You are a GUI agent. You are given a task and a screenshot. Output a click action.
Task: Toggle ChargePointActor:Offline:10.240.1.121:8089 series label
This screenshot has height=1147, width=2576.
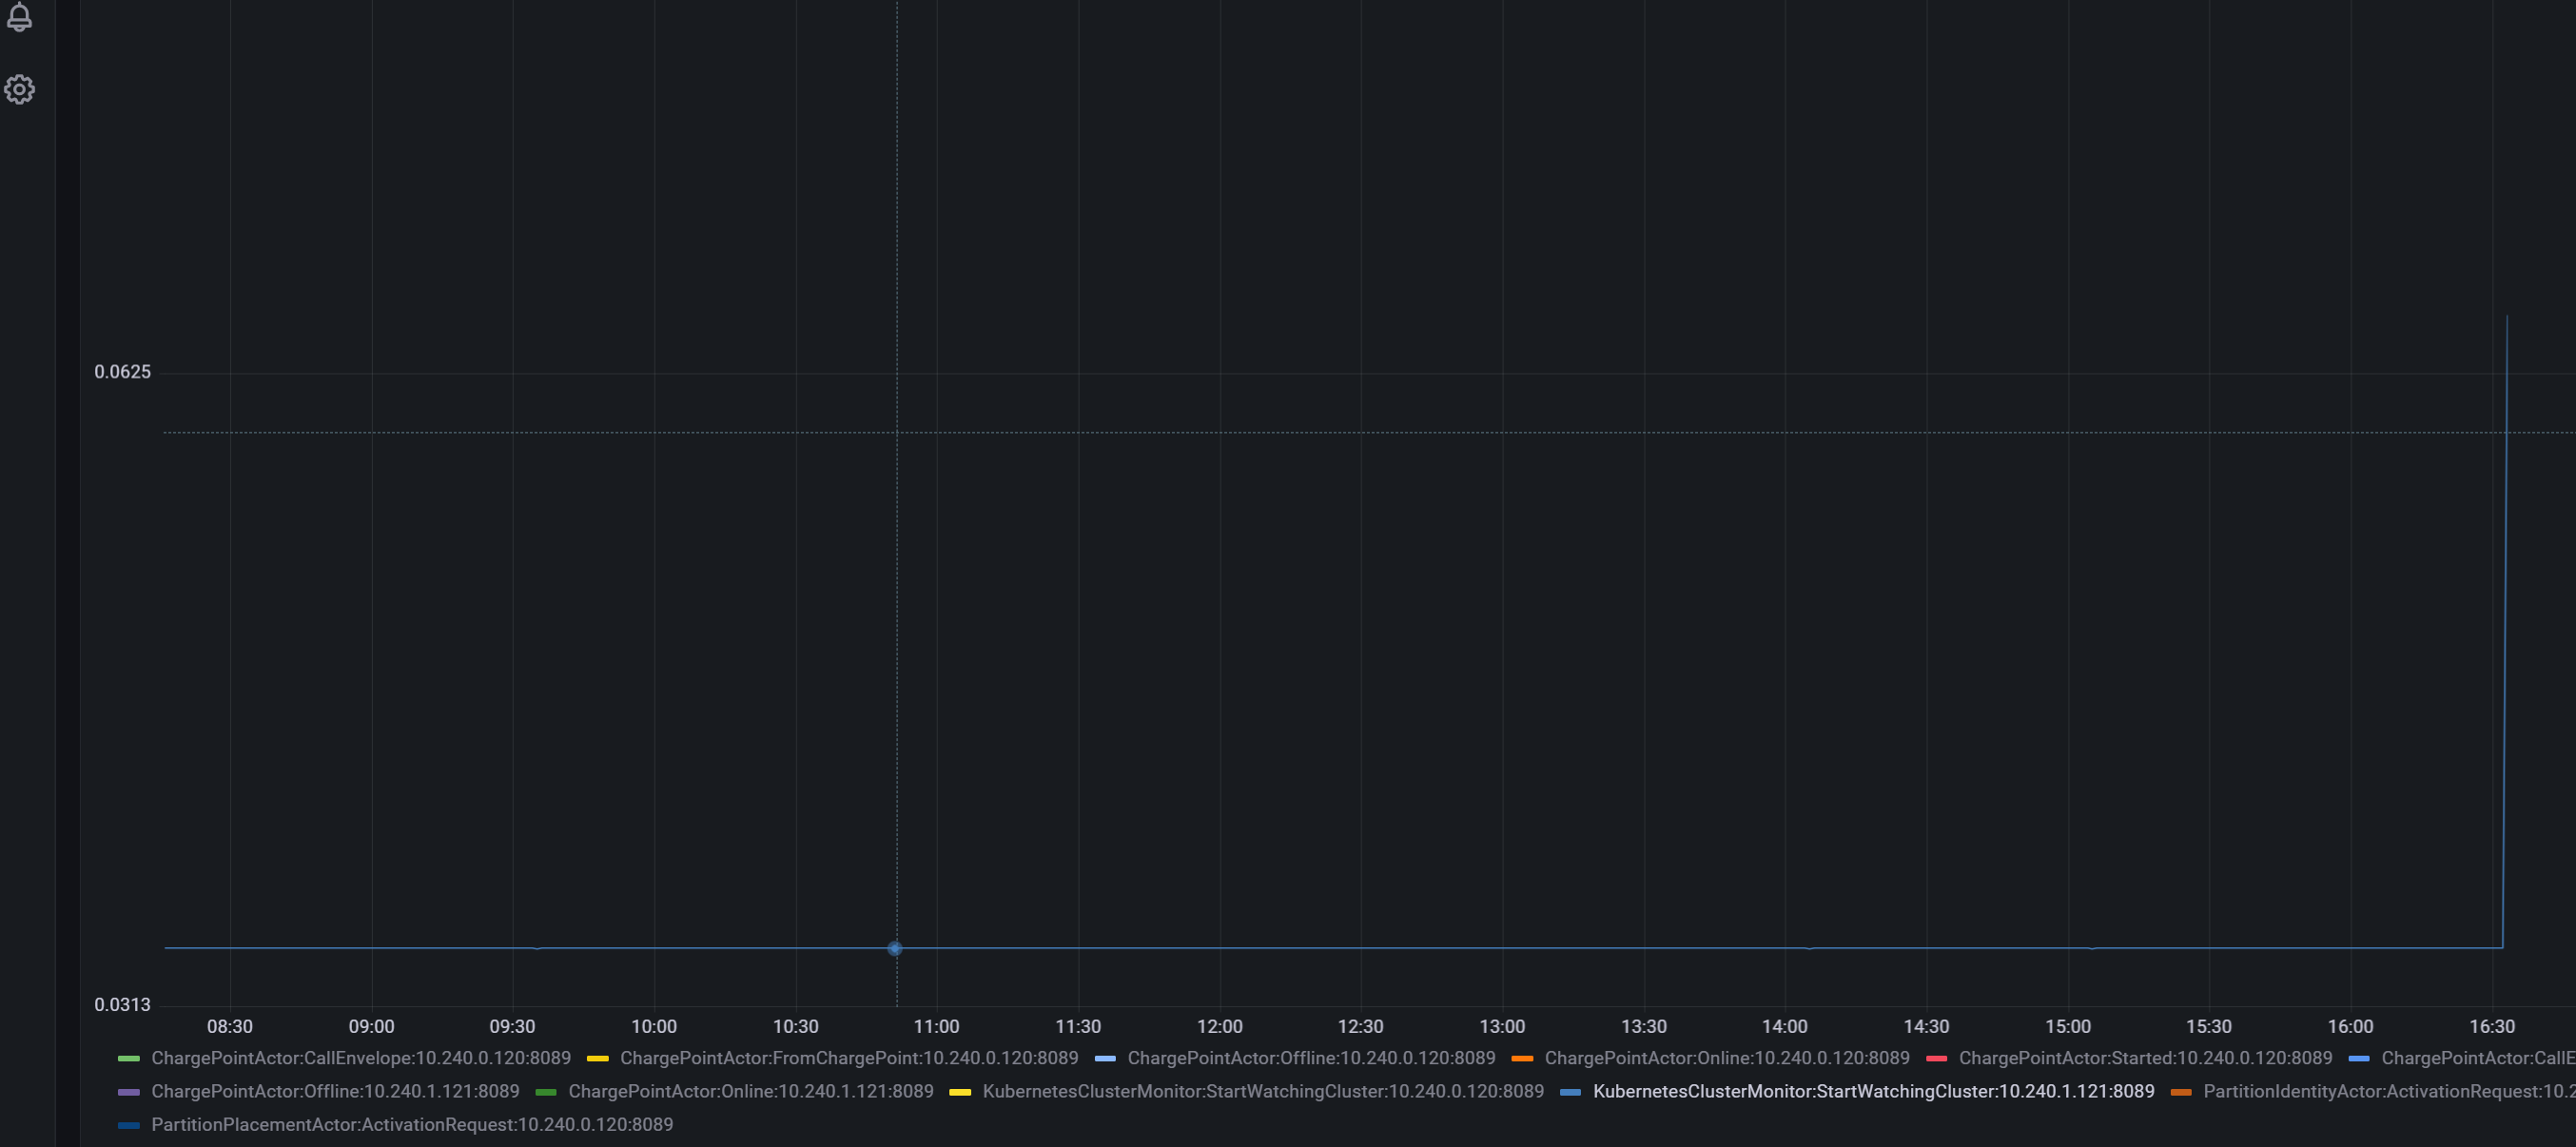coord(335,1091)
